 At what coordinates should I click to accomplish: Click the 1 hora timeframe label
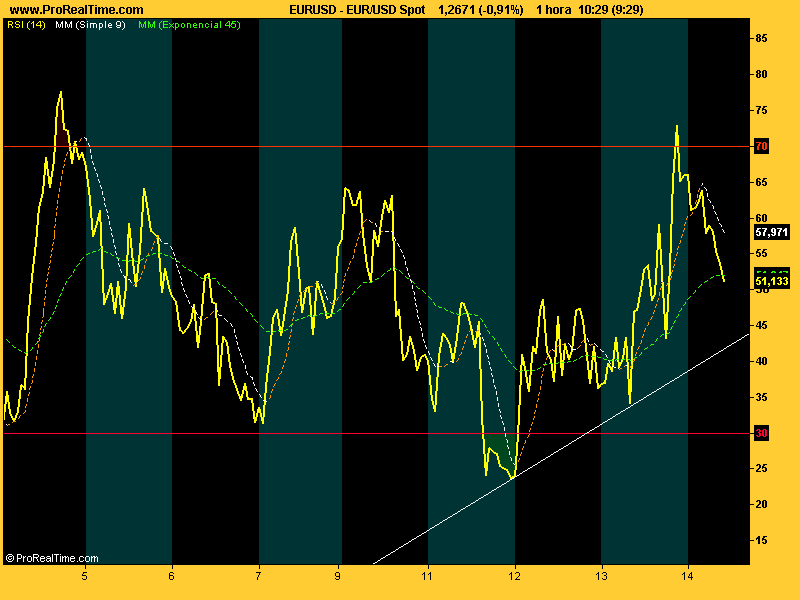click(x=554, y=10)
